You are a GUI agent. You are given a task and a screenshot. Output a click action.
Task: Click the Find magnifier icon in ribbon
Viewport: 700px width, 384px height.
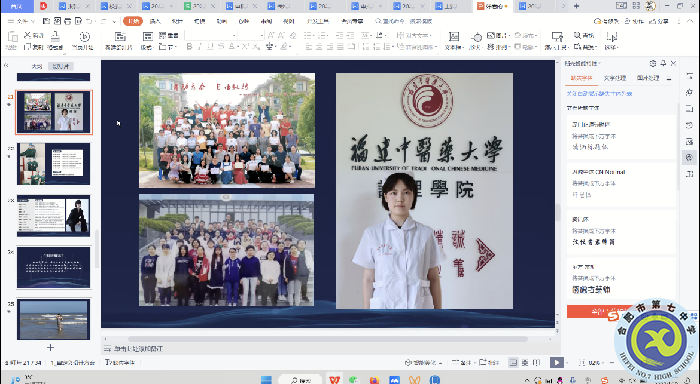pyautogui.click(x=578, y=35)
